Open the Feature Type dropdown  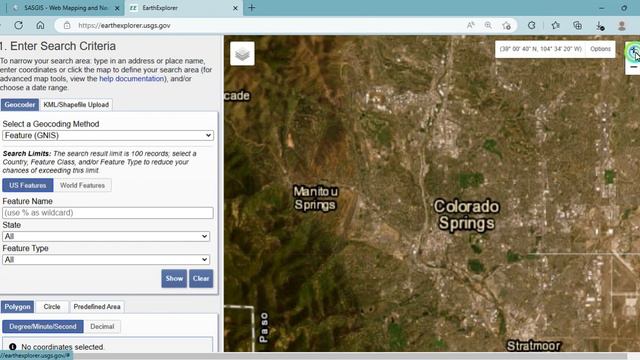pos(106,260)
